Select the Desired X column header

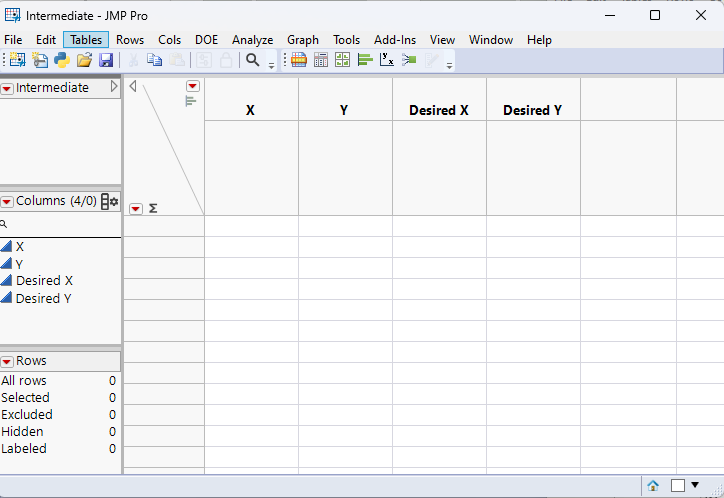(x=439, y=110)
